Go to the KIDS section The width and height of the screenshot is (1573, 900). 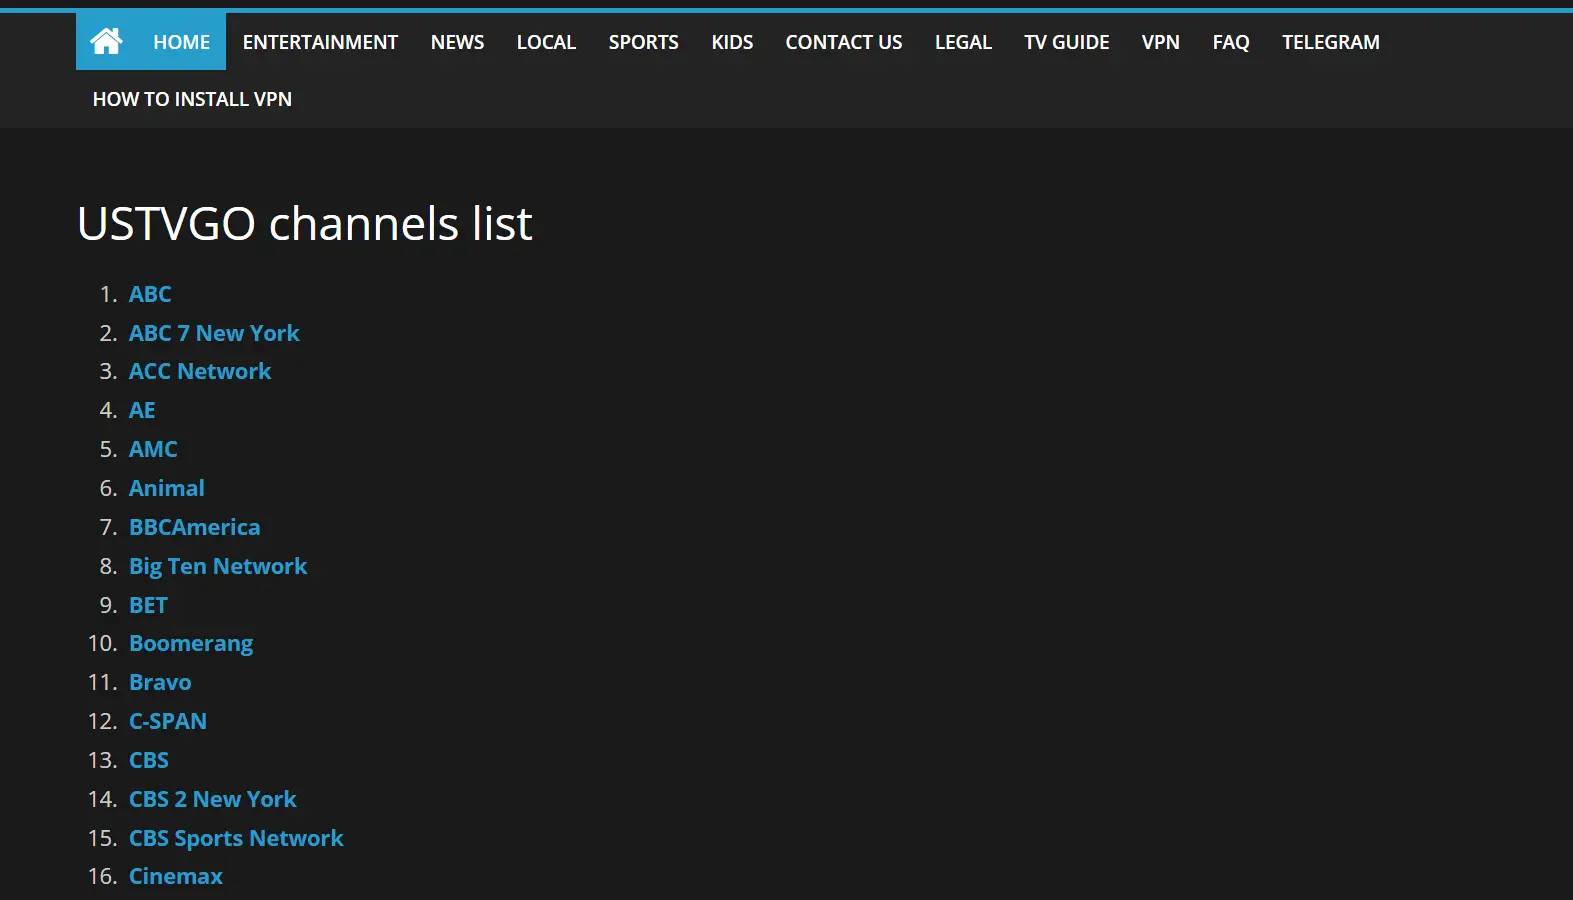732,42
